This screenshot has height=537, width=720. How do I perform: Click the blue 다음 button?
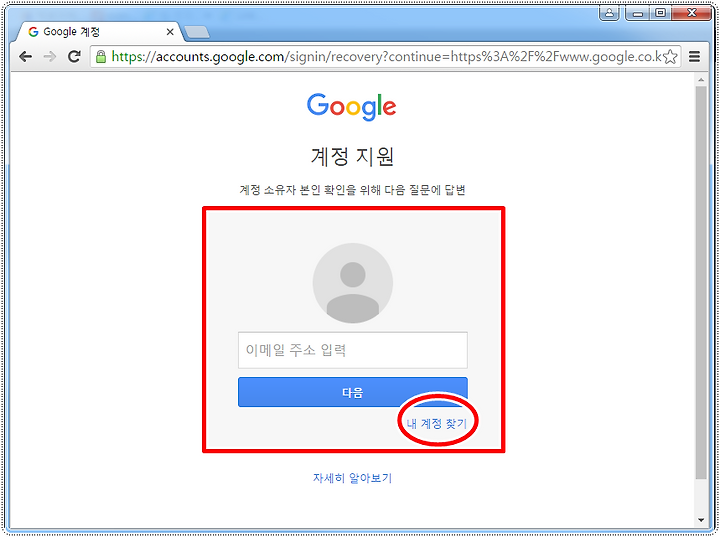pyautogui.click(x=353, y=392)
